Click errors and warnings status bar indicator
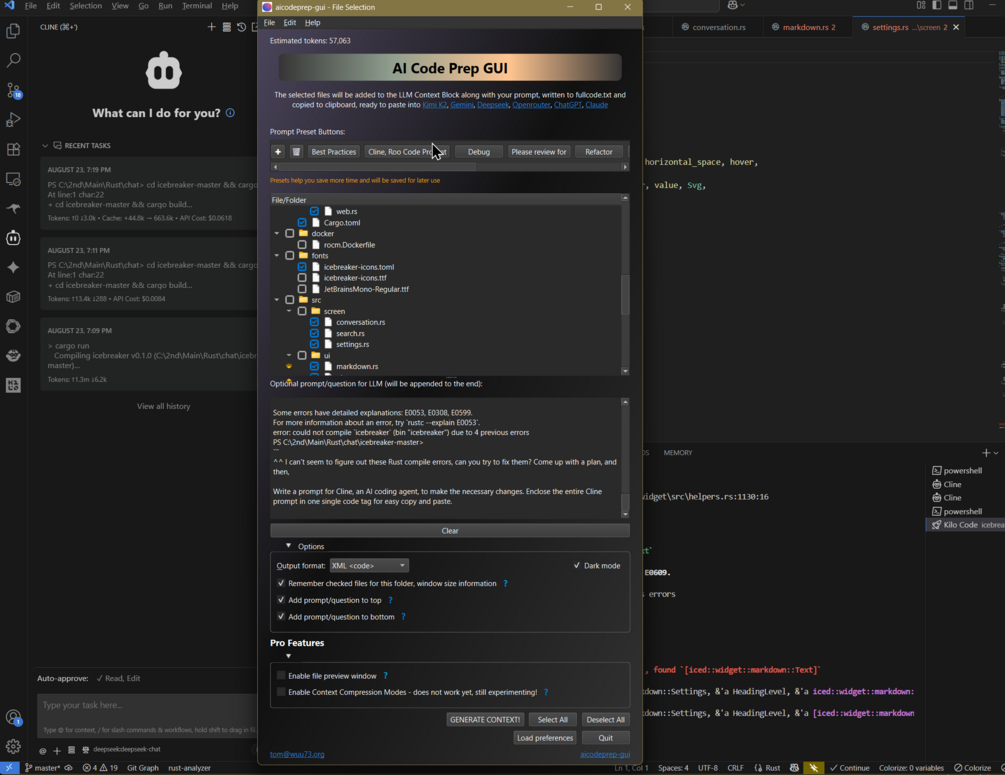 click(100, 767)
